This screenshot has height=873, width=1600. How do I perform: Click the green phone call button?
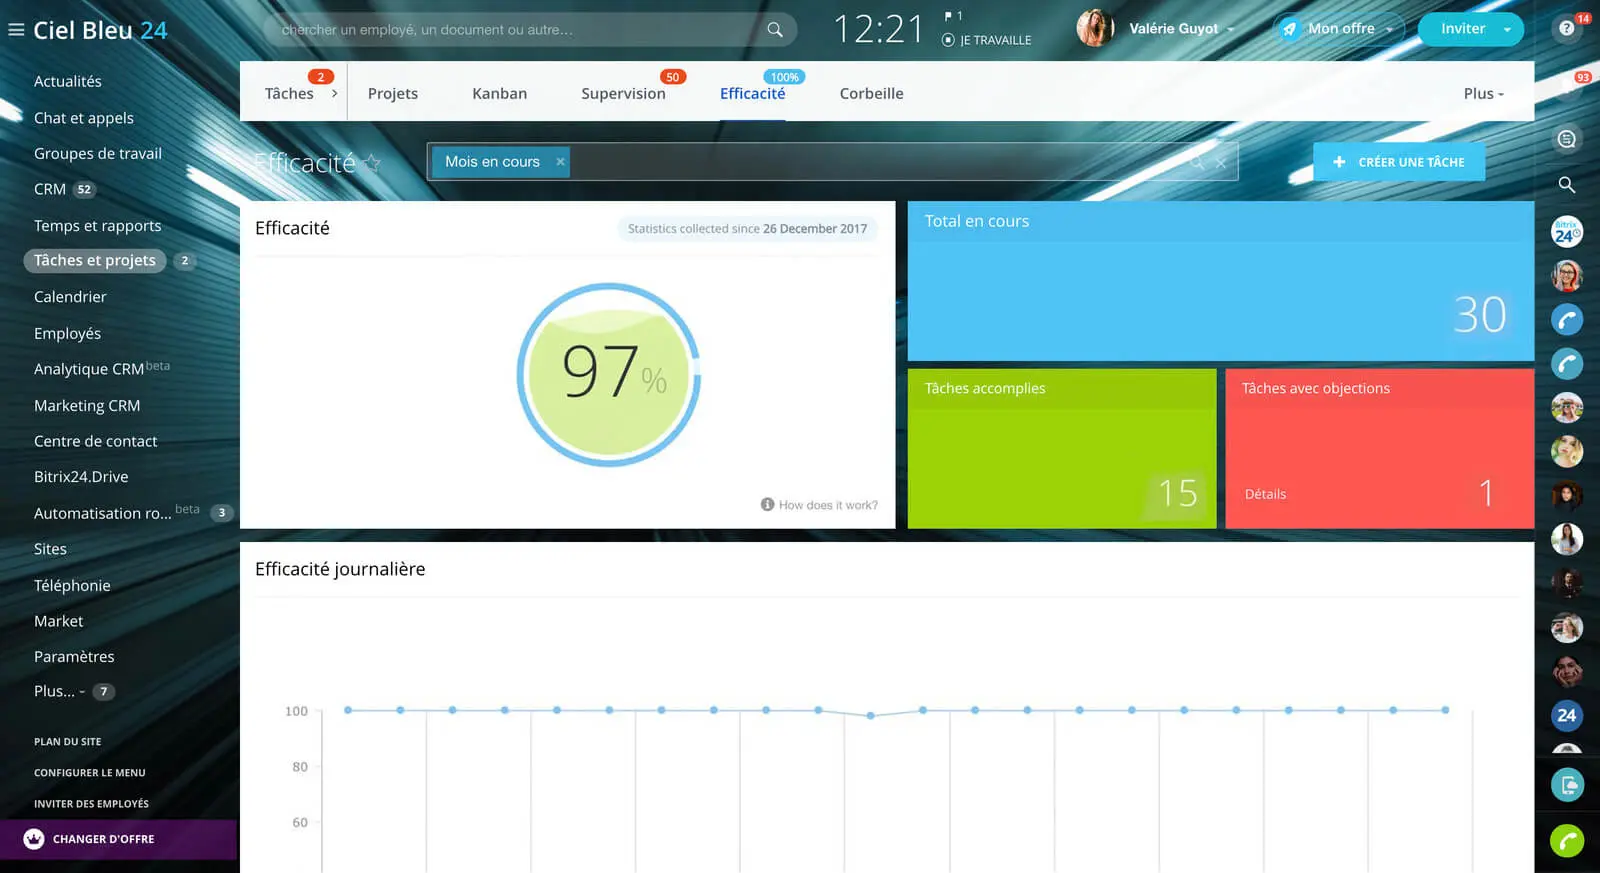coord(1566,841)
